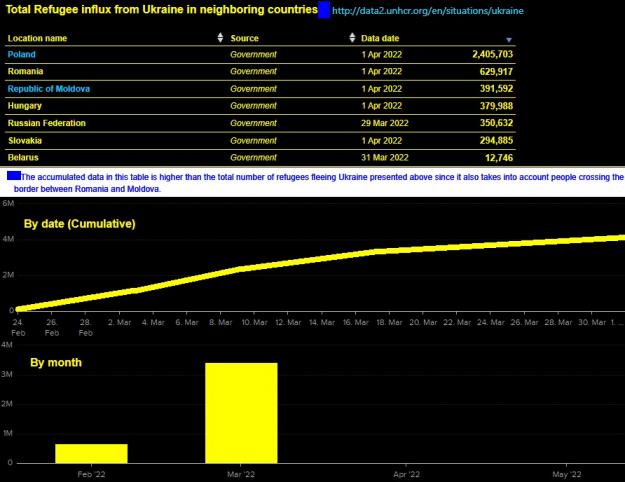Select the Belarus location name
625x482 pixels.
coord(23,157)
